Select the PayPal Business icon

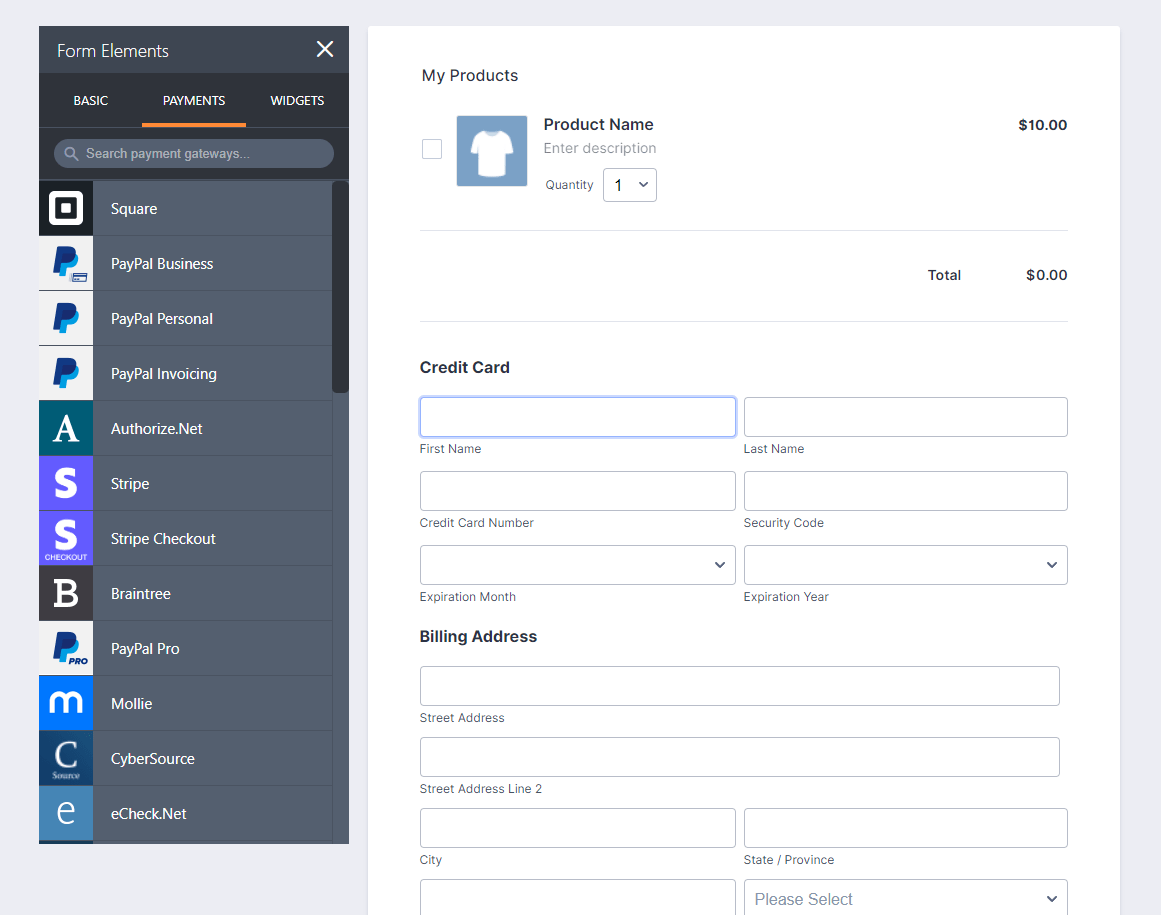click(66, 264)
